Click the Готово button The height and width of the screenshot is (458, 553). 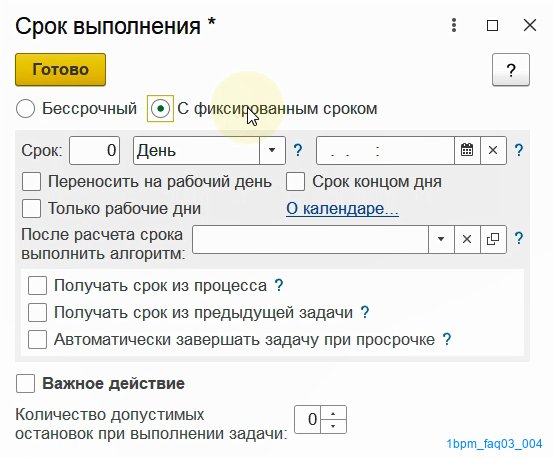pyautogui.click(x=60, y=70)
